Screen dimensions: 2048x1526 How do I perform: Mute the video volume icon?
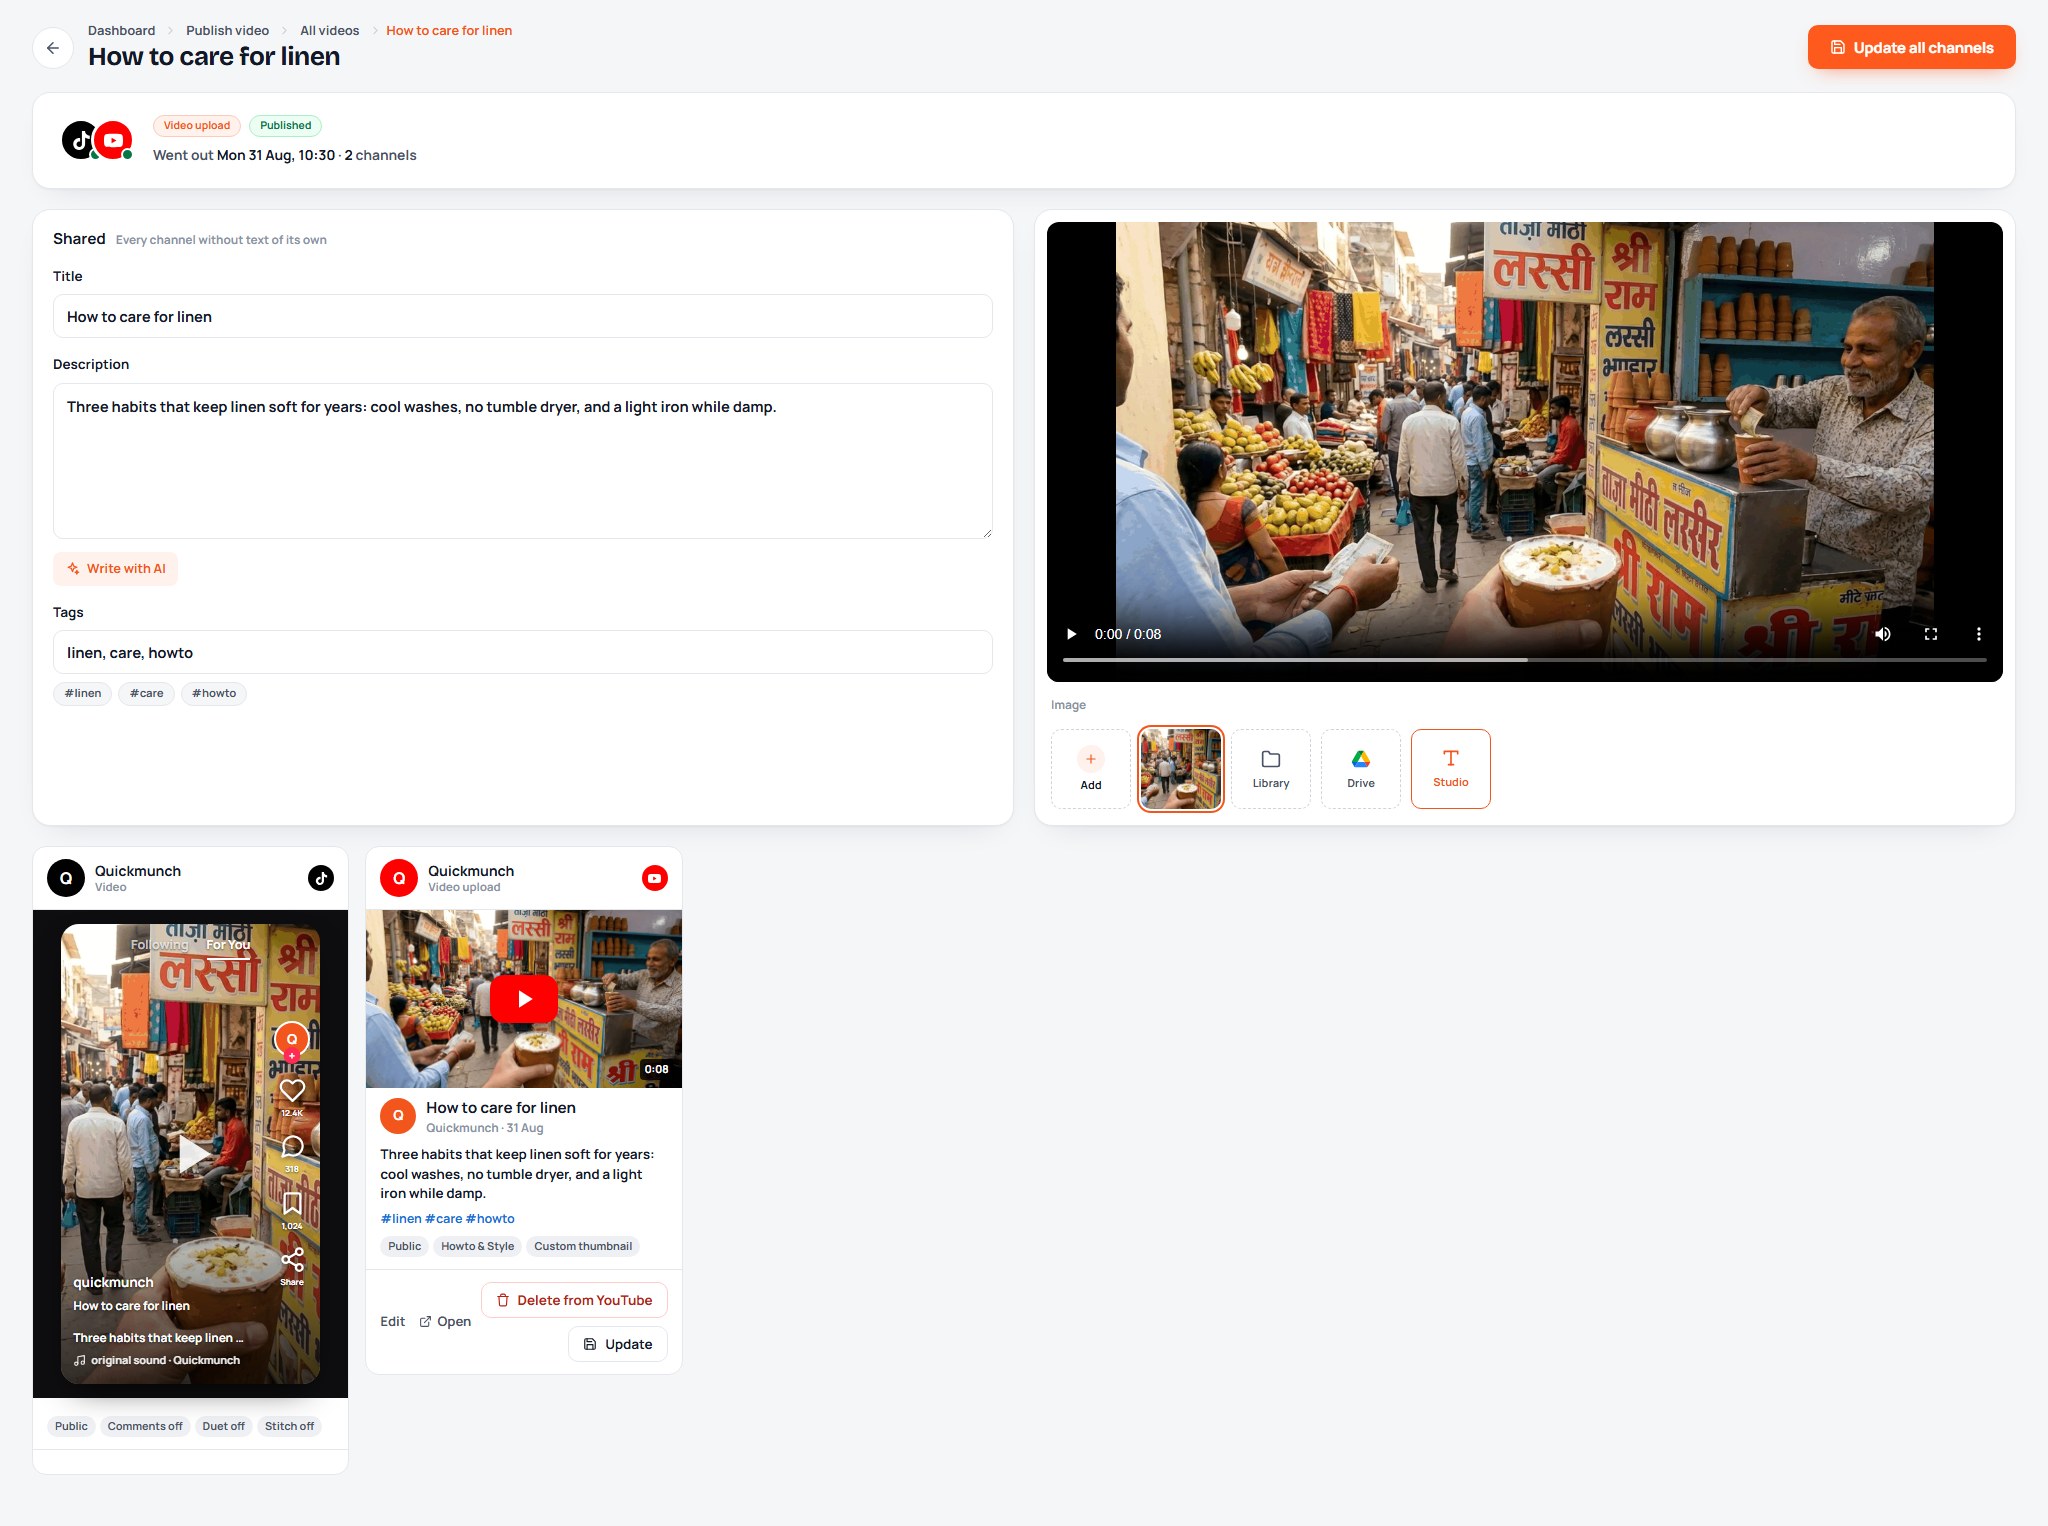click(1883, 634)
